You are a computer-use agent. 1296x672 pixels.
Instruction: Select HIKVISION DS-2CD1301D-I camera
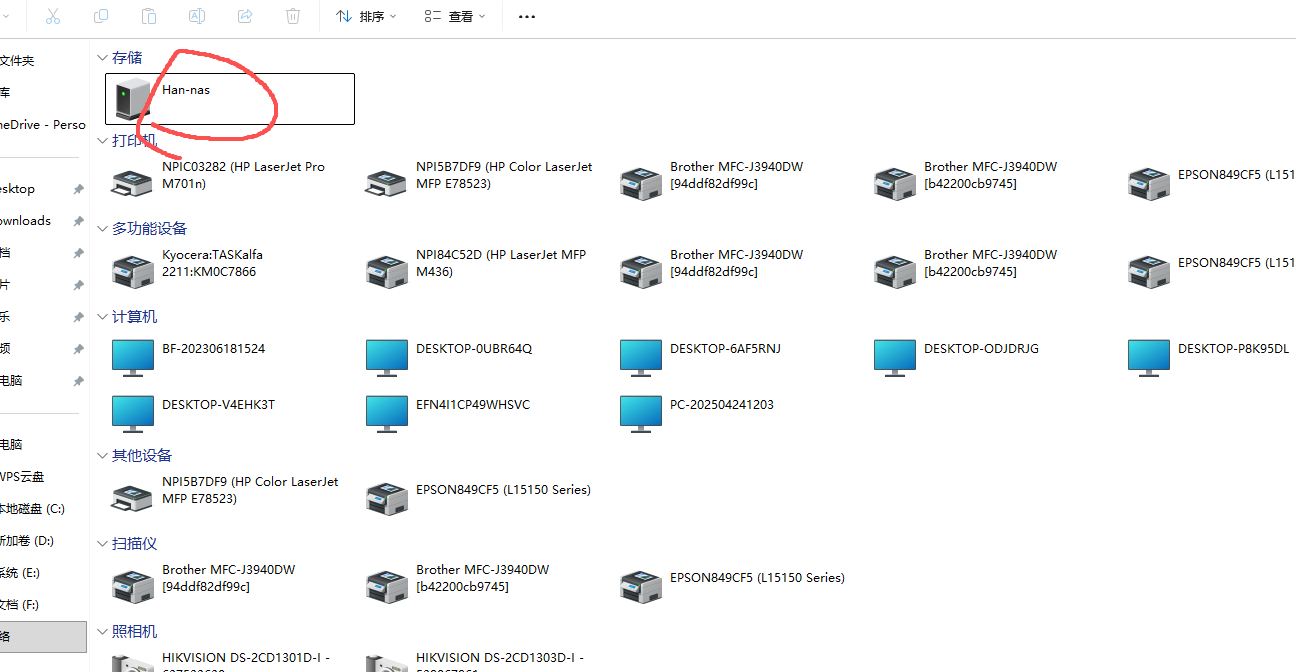(230, 660)
